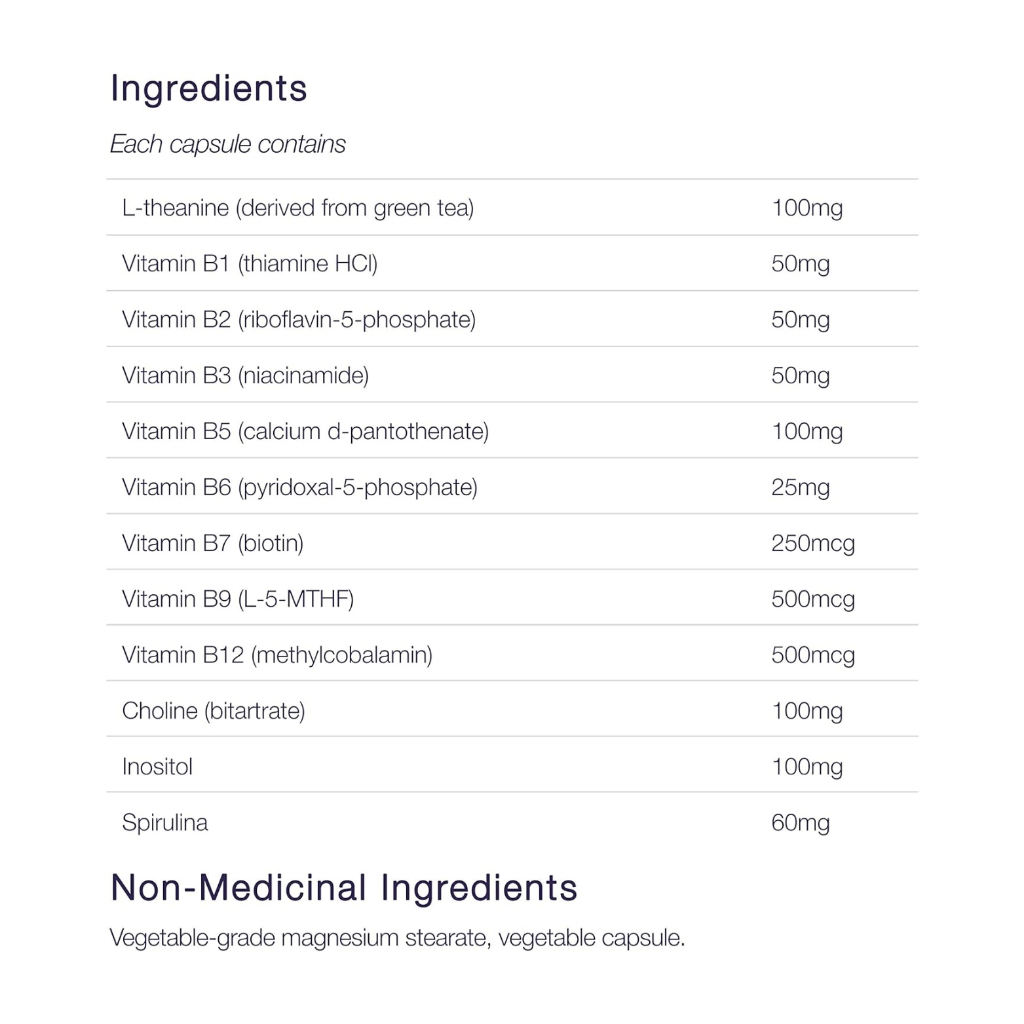
Task: Click the Non-Medicinal Ingredients heading
Action: [343, 887]
